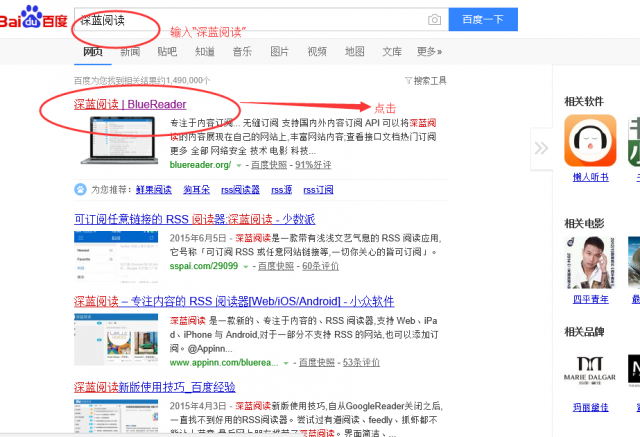Click the 百度一下 search button
The width and height of the screenshot is (640, 437).
tap(483, 19)
